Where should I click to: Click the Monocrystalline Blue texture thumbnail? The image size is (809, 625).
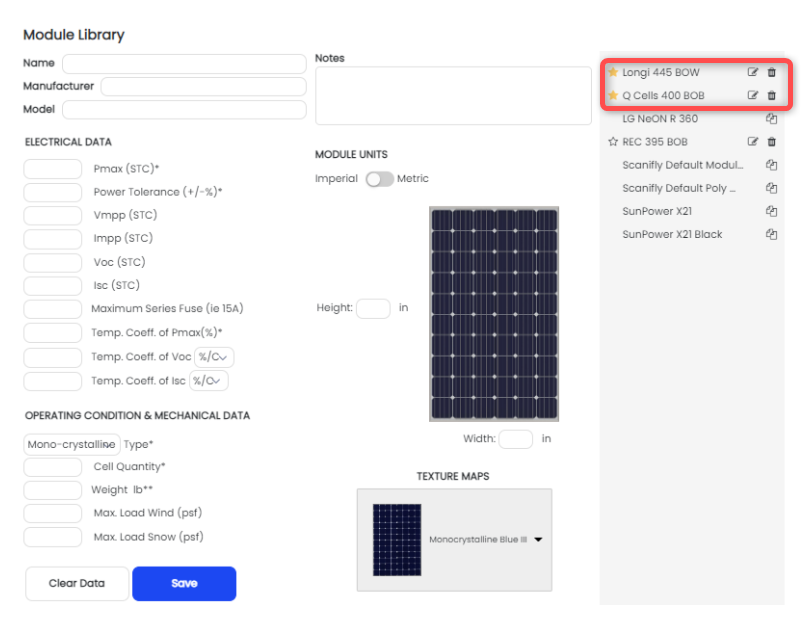397,539
